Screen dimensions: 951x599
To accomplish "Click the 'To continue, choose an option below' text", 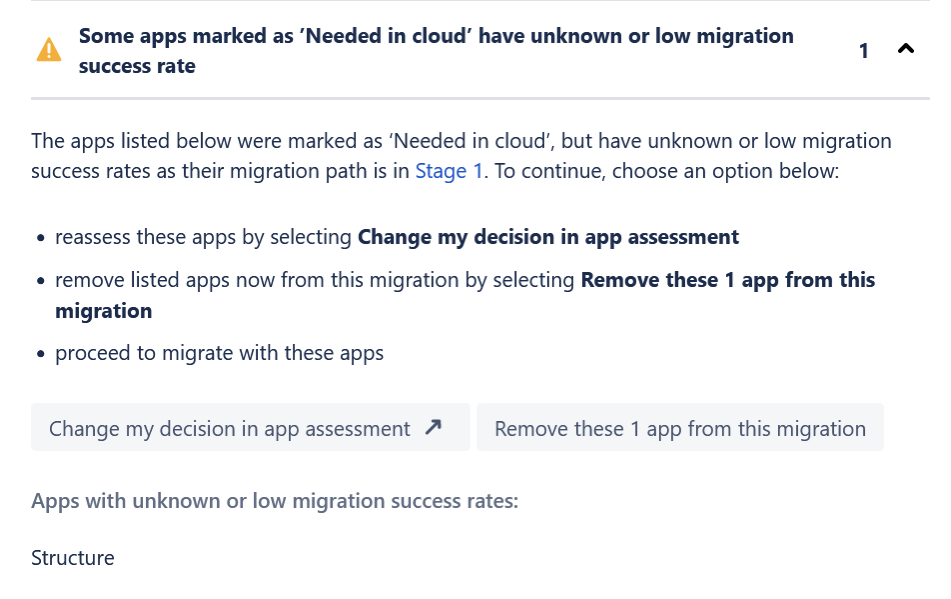I will (x=667, y=171).
